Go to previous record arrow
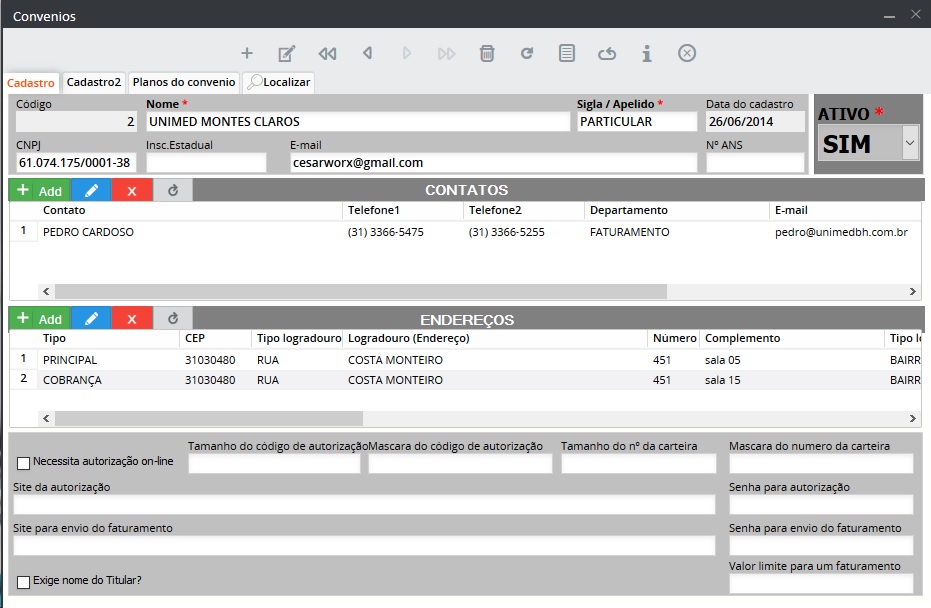This screenshot has height=608, width=931. (368, 53)
